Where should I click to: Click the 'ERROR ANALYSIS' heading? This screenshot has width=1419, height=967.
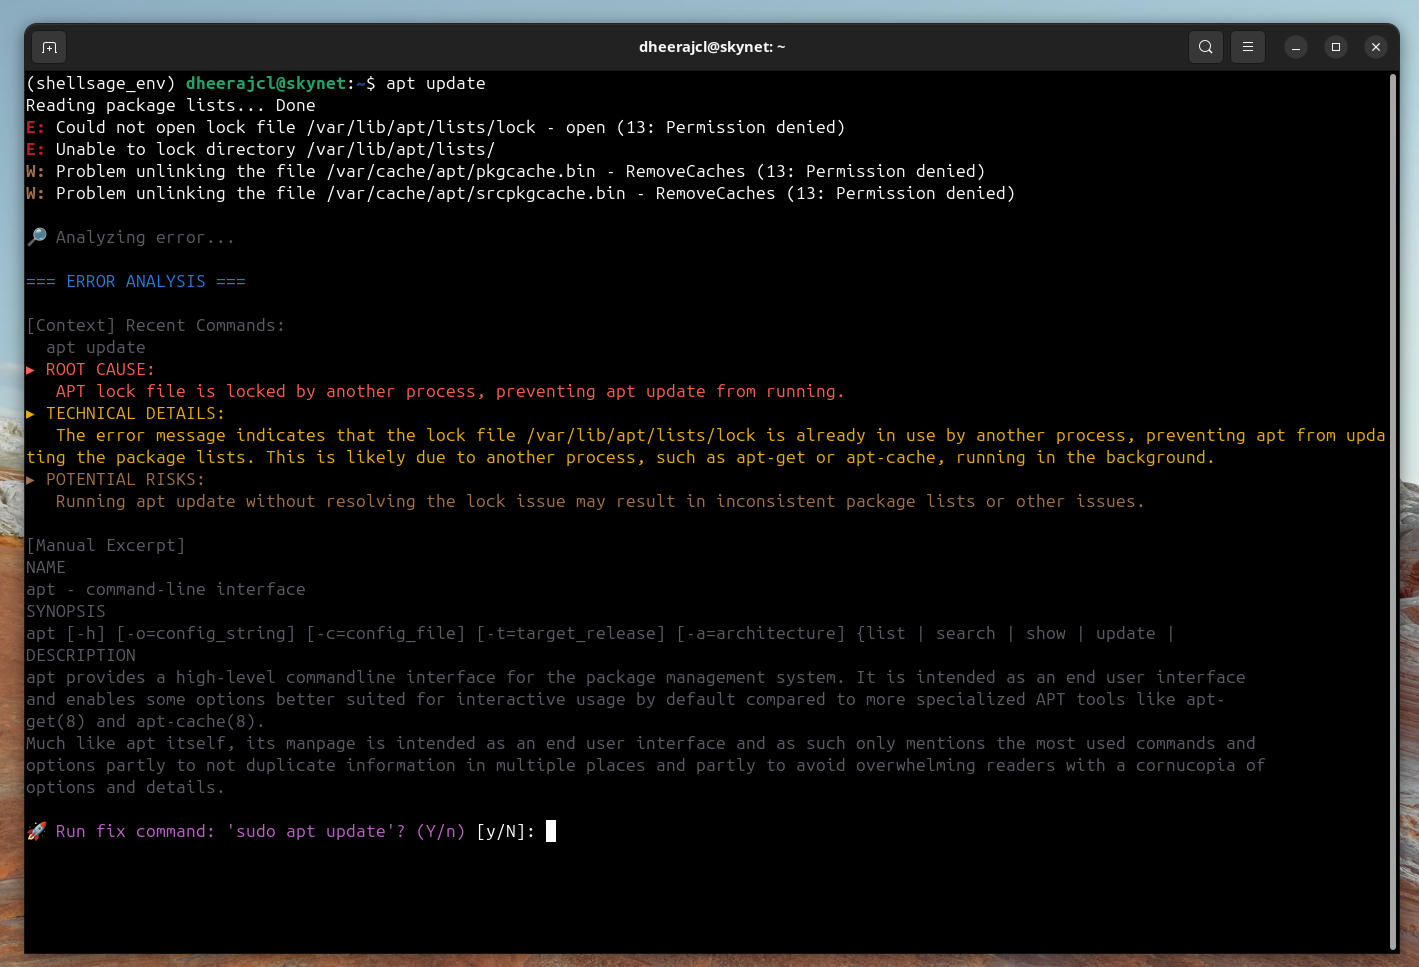[x=136, y=282]
